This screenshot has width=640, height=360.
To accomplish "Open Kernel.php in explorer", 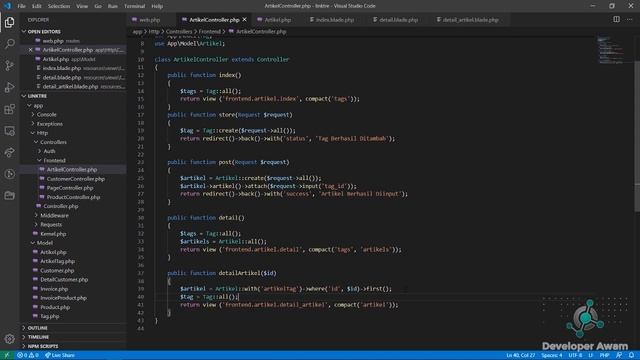I will [x=53, y=234].
